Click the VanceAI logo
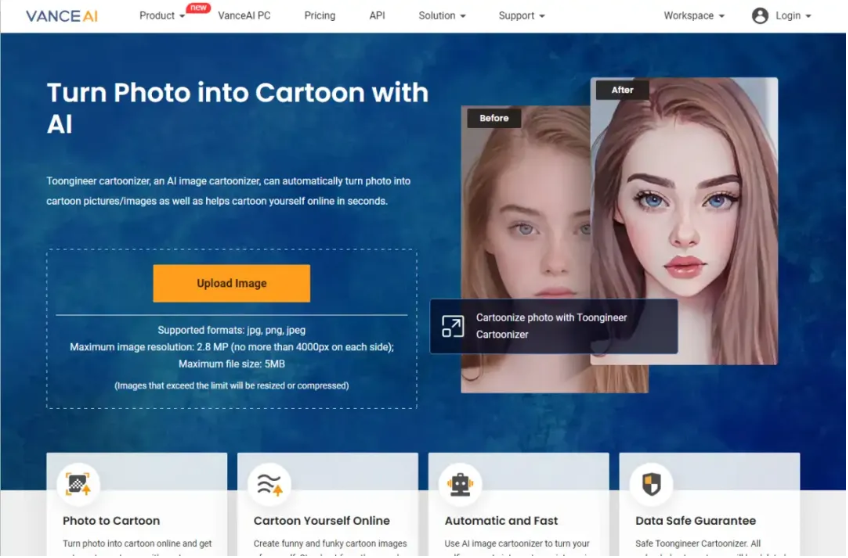The image size is (848, 558). coord(62,16)
